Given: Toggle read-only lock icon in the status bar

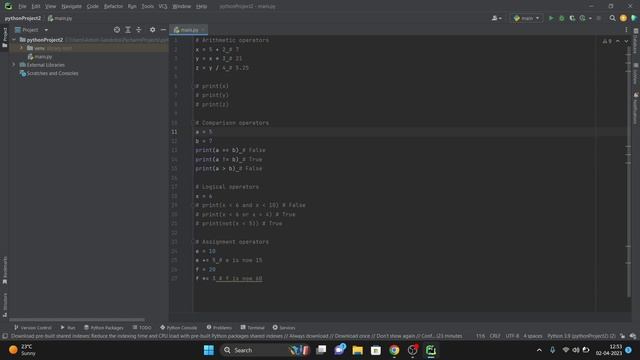Looking at the screenshot, I should point(622,336).
